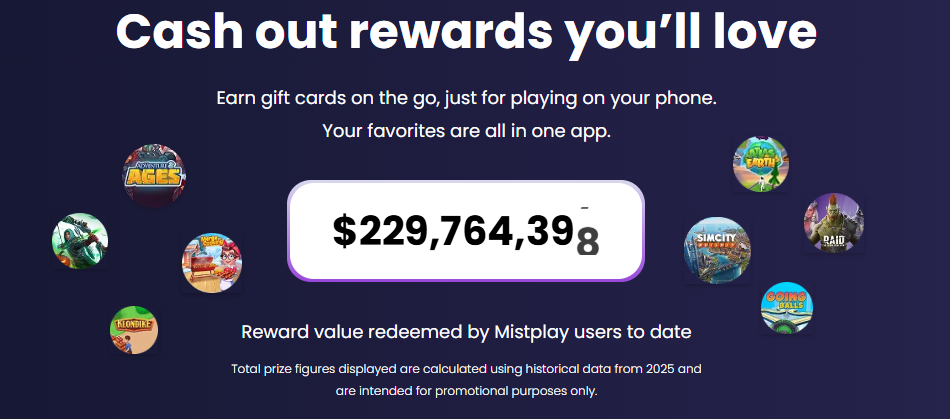
Task: Select the SimCity BuildIt game icon
Action: (x=716, y=250)
